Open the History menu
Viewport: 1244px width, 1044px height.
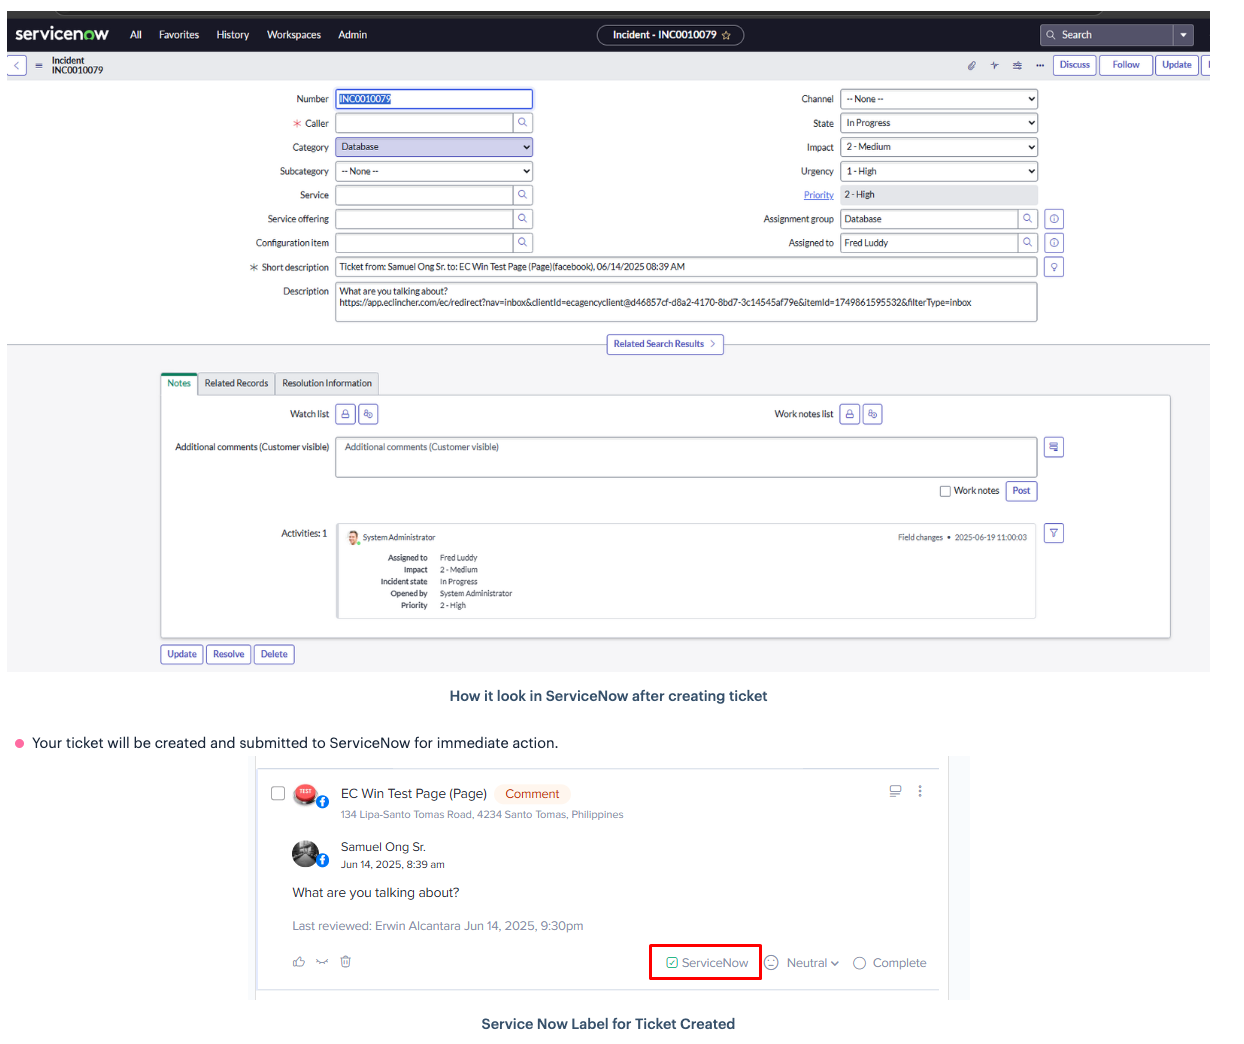click(x=233, y=35)
